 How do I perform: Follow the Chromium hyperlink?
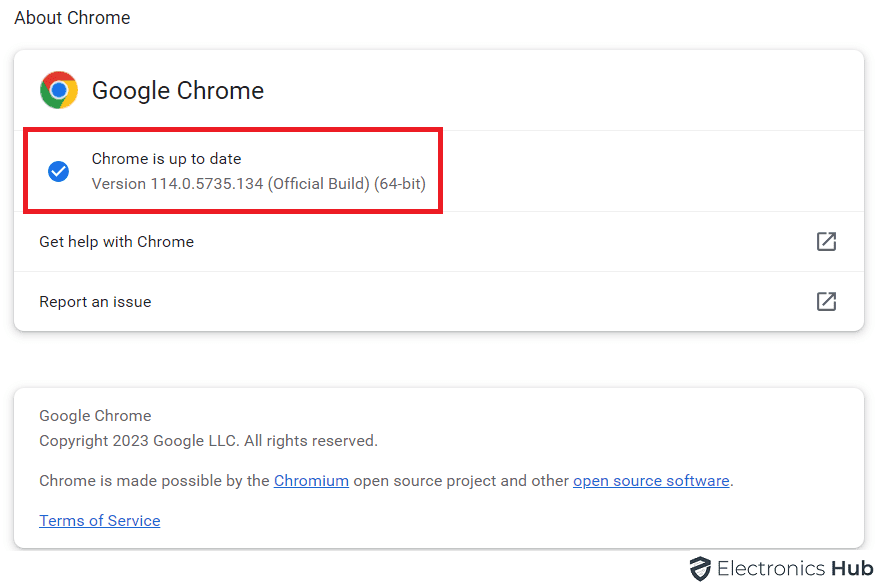click(x=311, y=481)
